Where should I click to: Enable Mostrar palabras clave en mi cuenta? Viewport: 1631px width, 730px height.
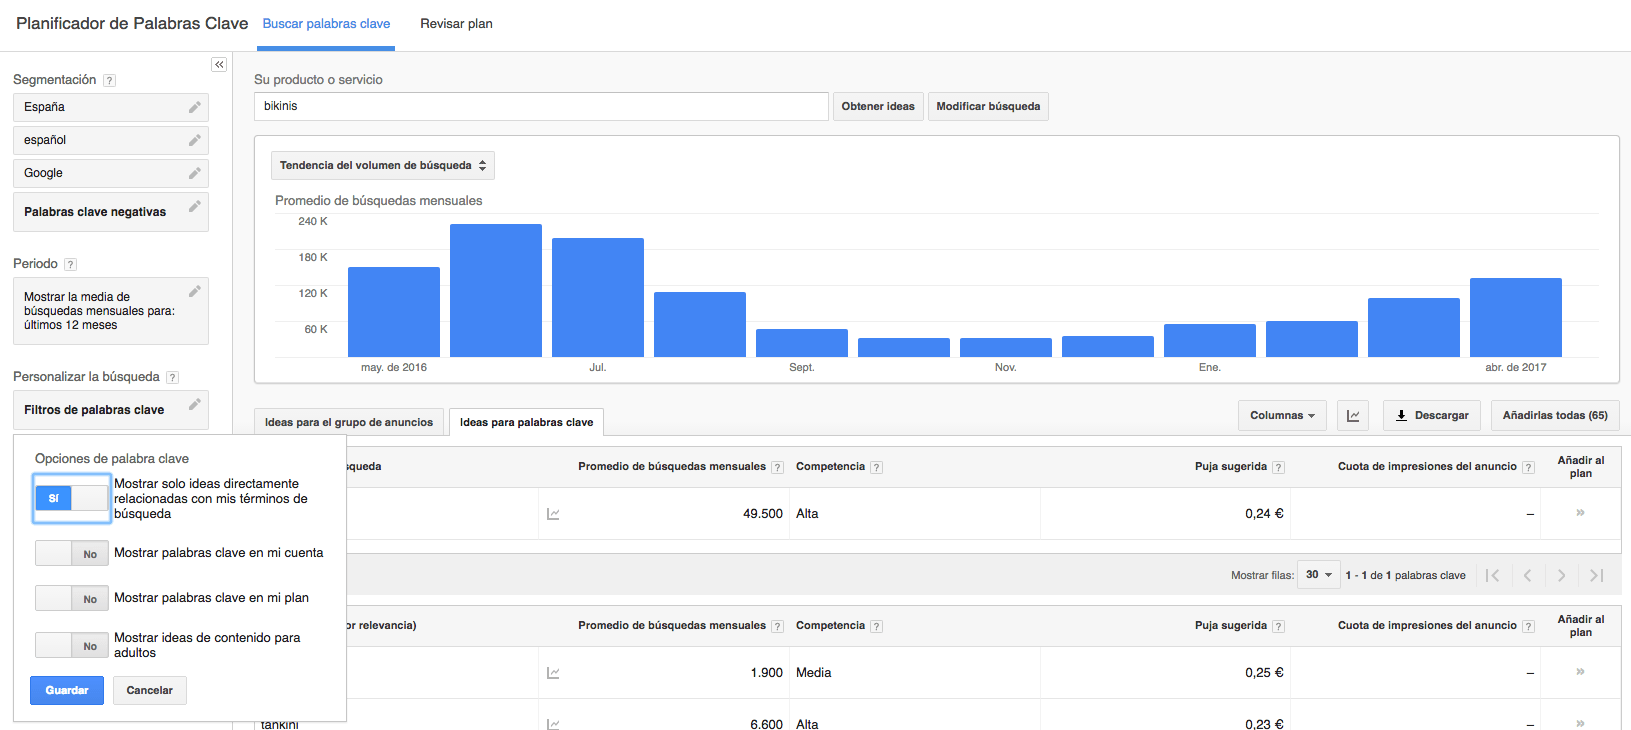tap(72, 553)
